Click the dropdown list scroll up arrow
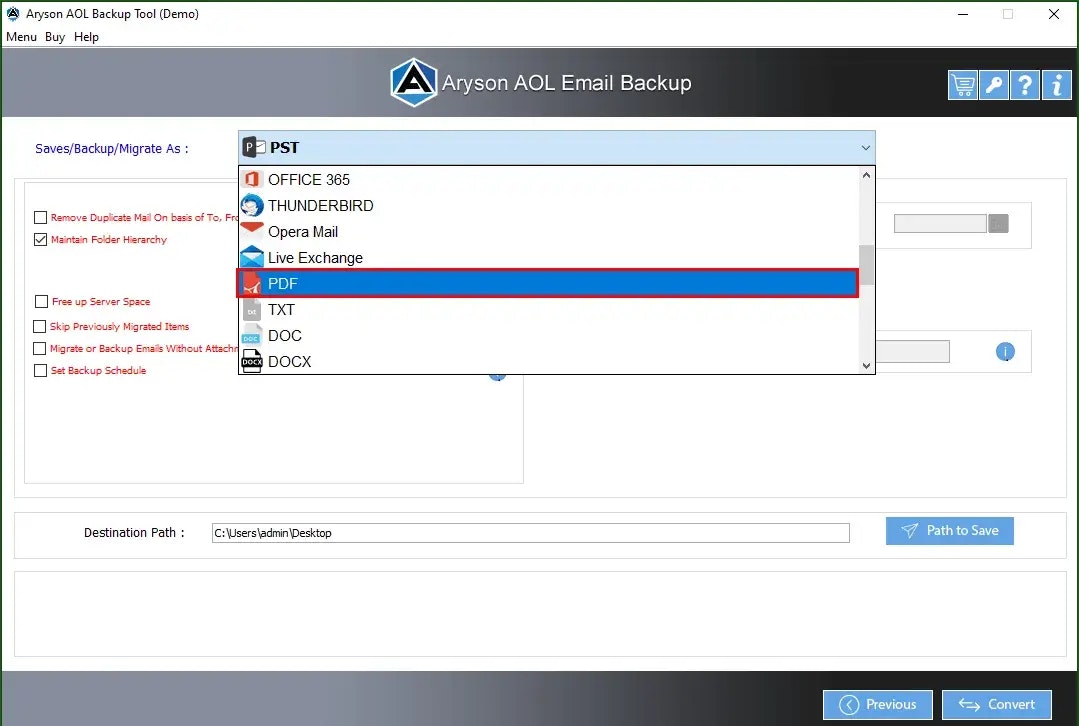Viewport: 1079px width, 726px height. tap(866, 175)
